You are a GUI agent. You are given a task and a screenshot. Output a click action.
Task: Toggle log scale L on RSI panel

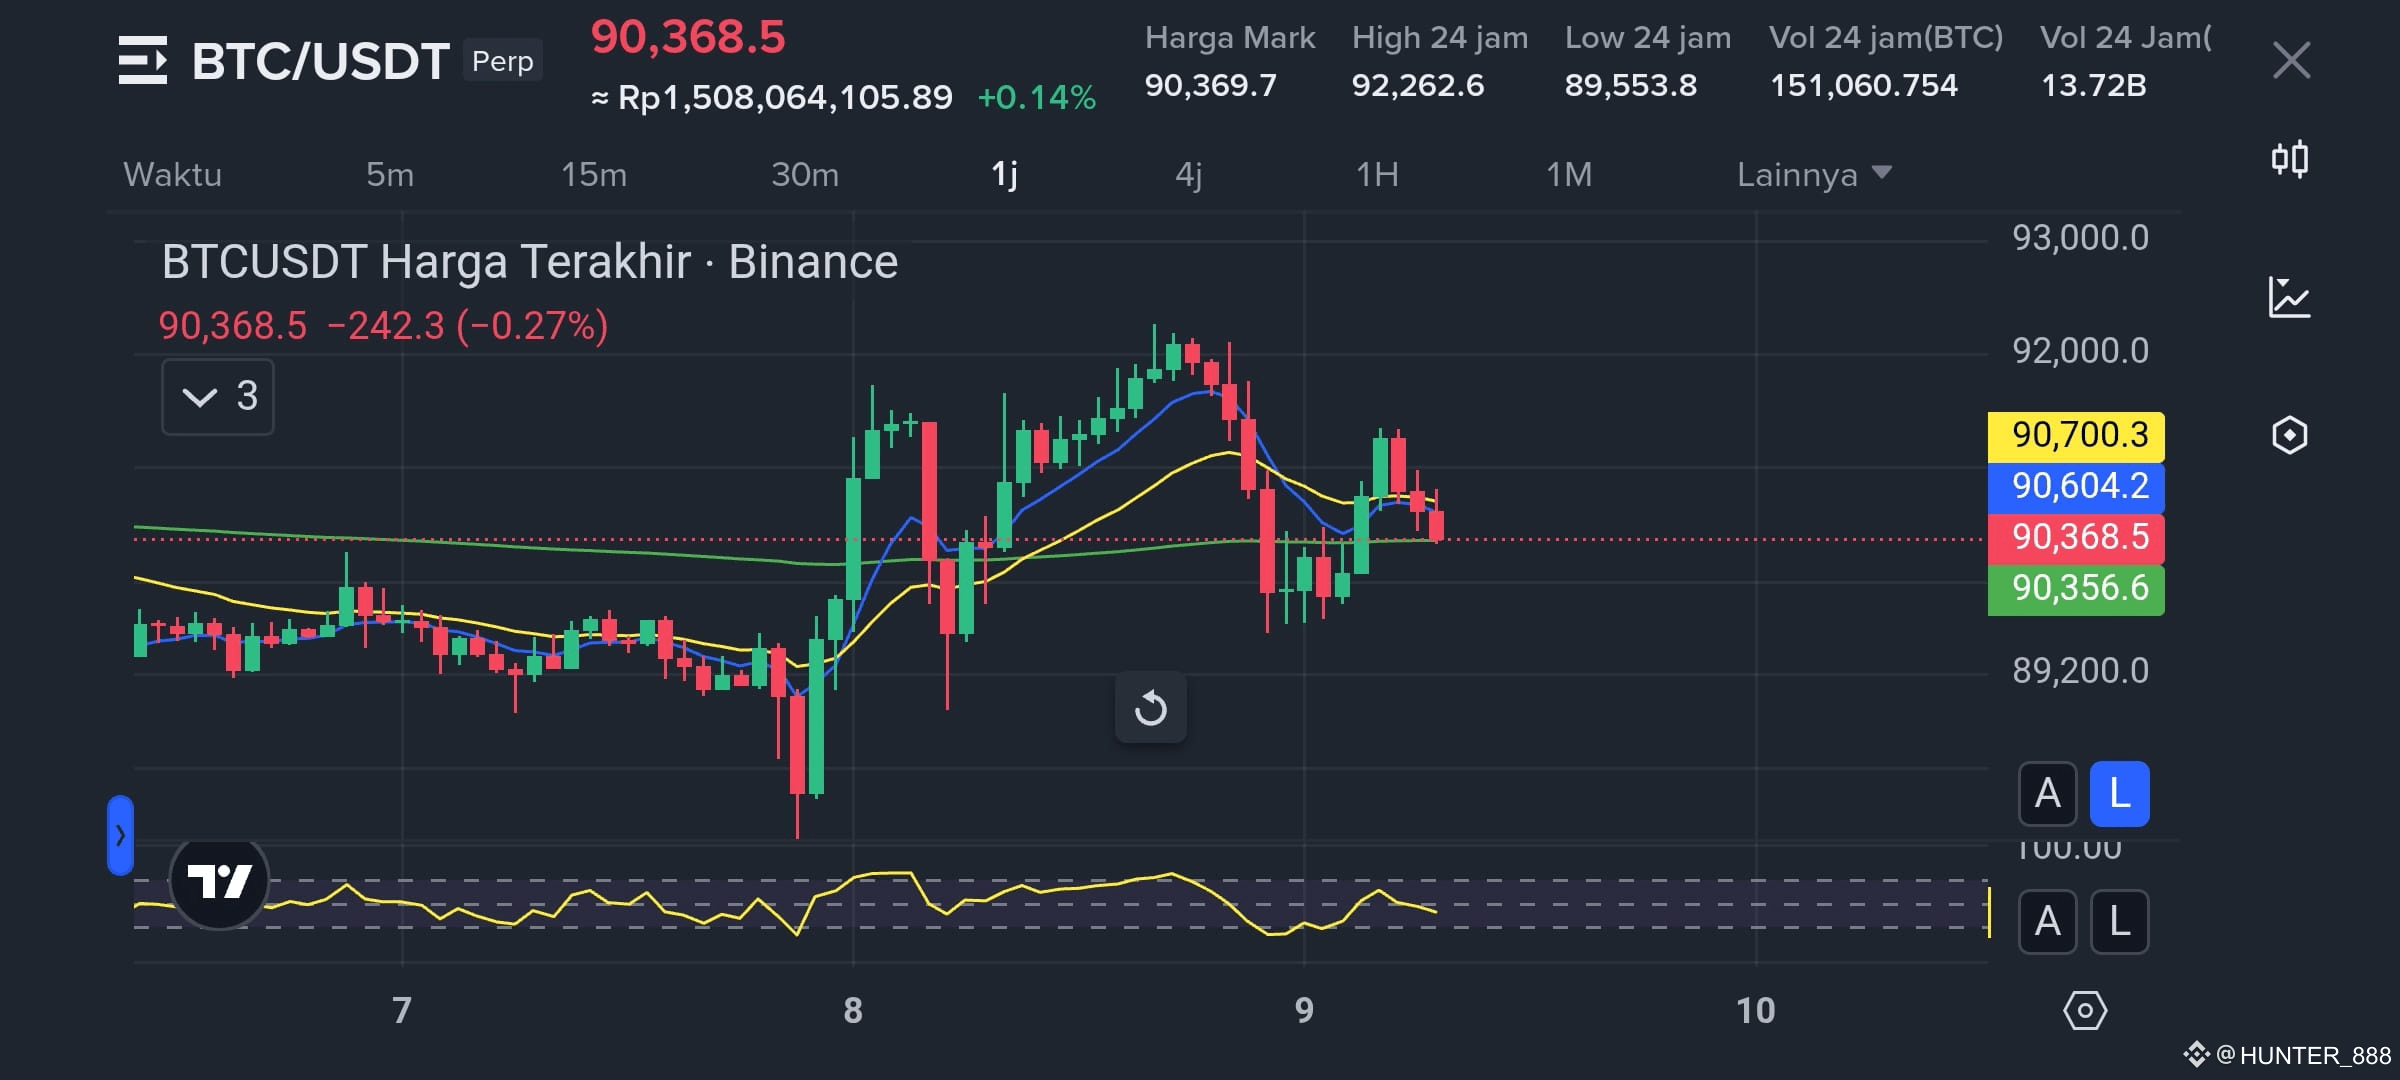(x=2119, y=921)
